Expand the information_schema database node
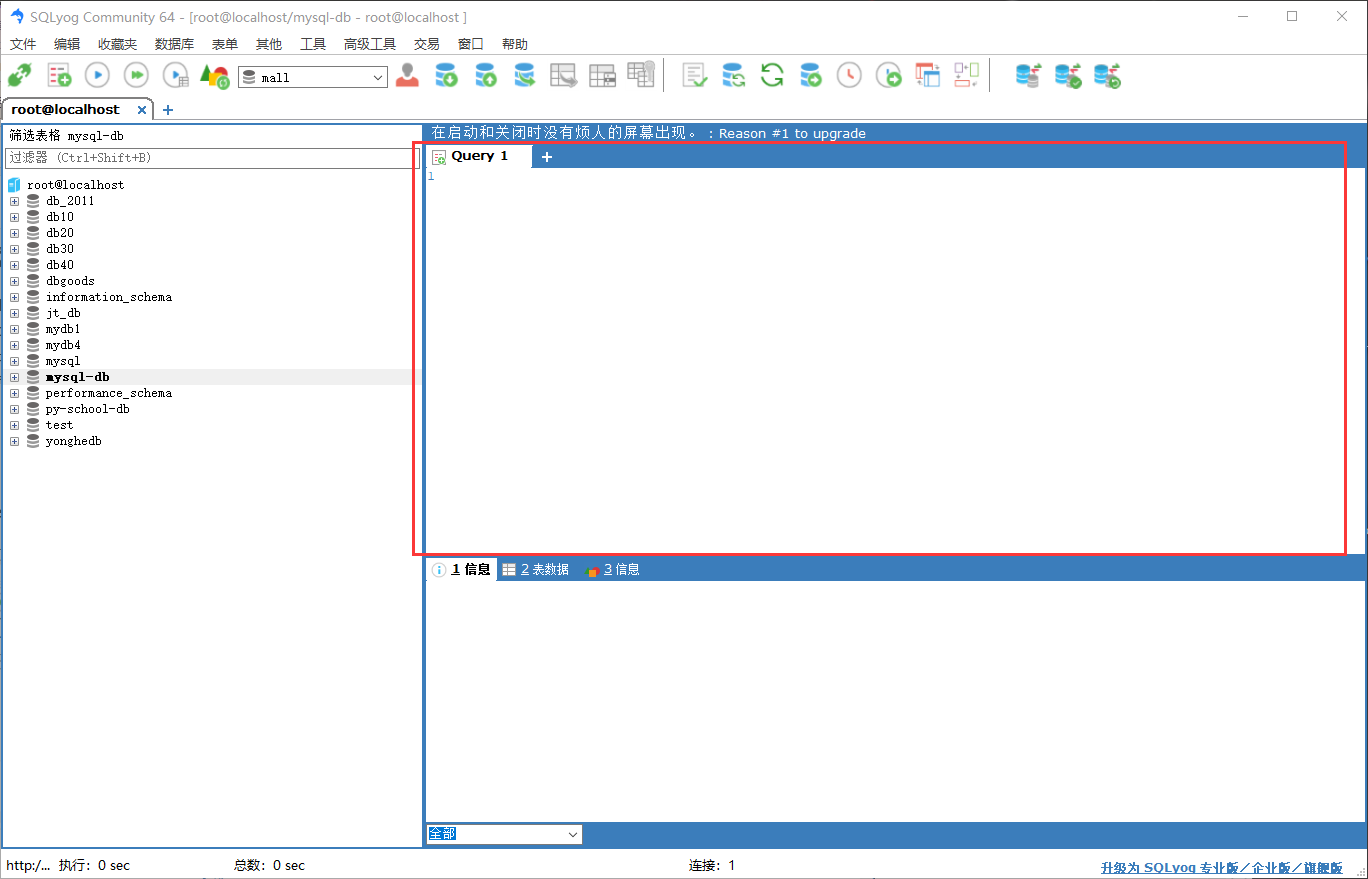 point(14,297)
